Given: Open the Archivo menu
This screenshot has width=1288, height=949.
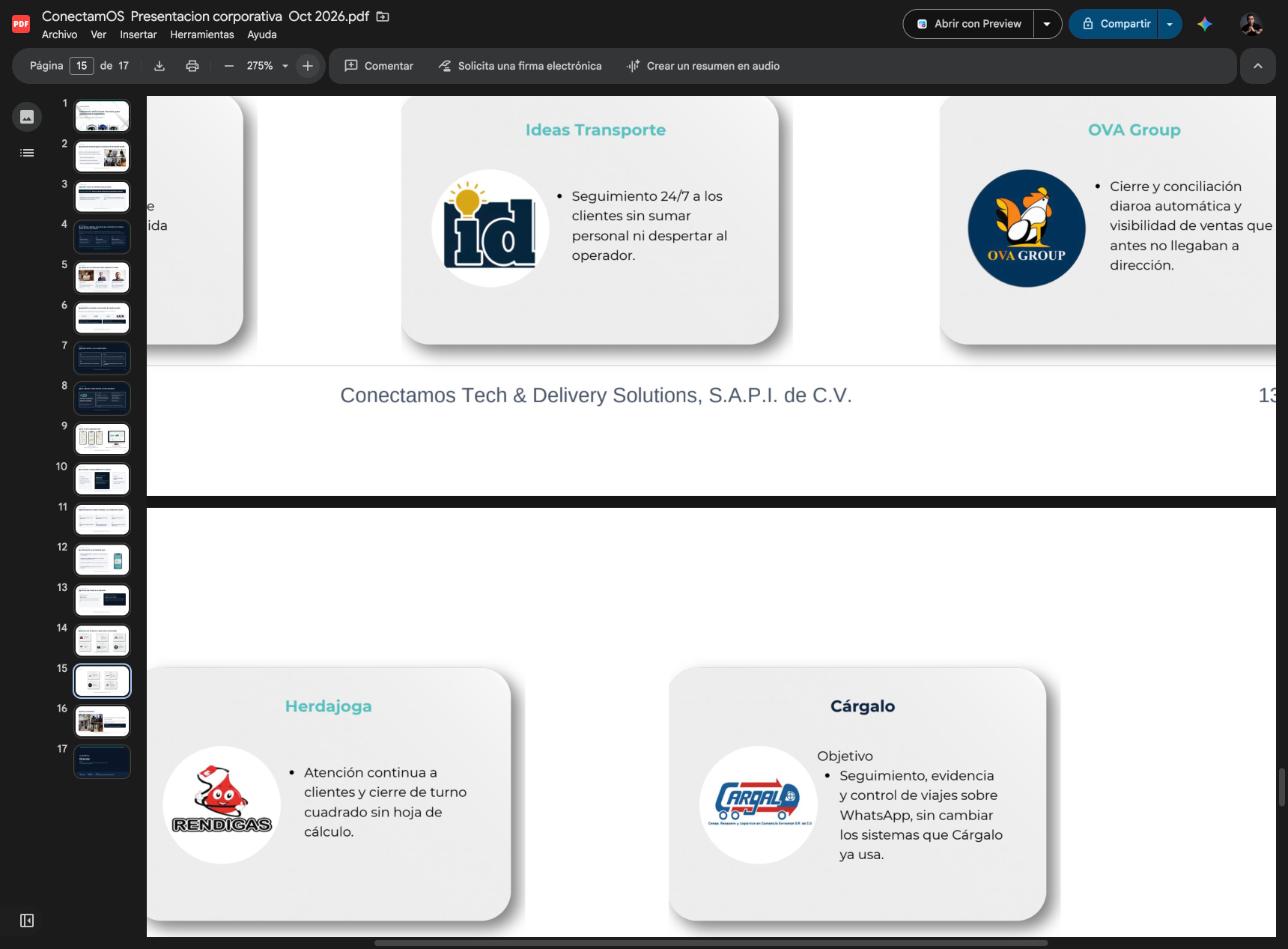Looking at the screenshot, I should click(59, 34).
